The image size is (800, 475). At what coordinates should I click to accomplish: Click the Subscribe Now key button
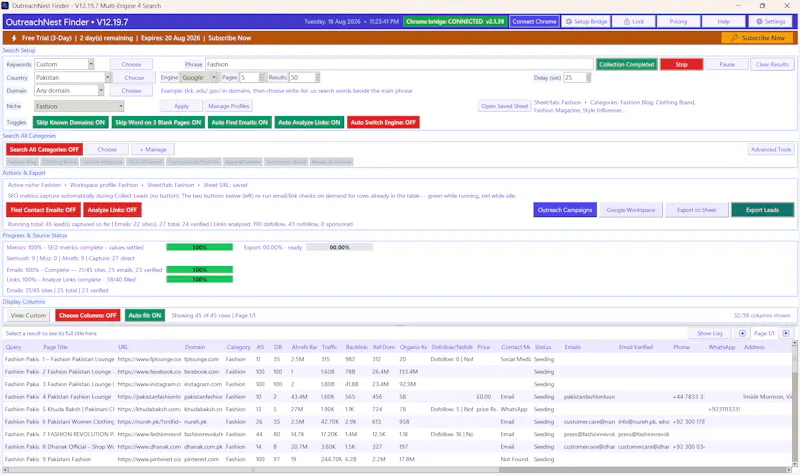coord(757,38)
